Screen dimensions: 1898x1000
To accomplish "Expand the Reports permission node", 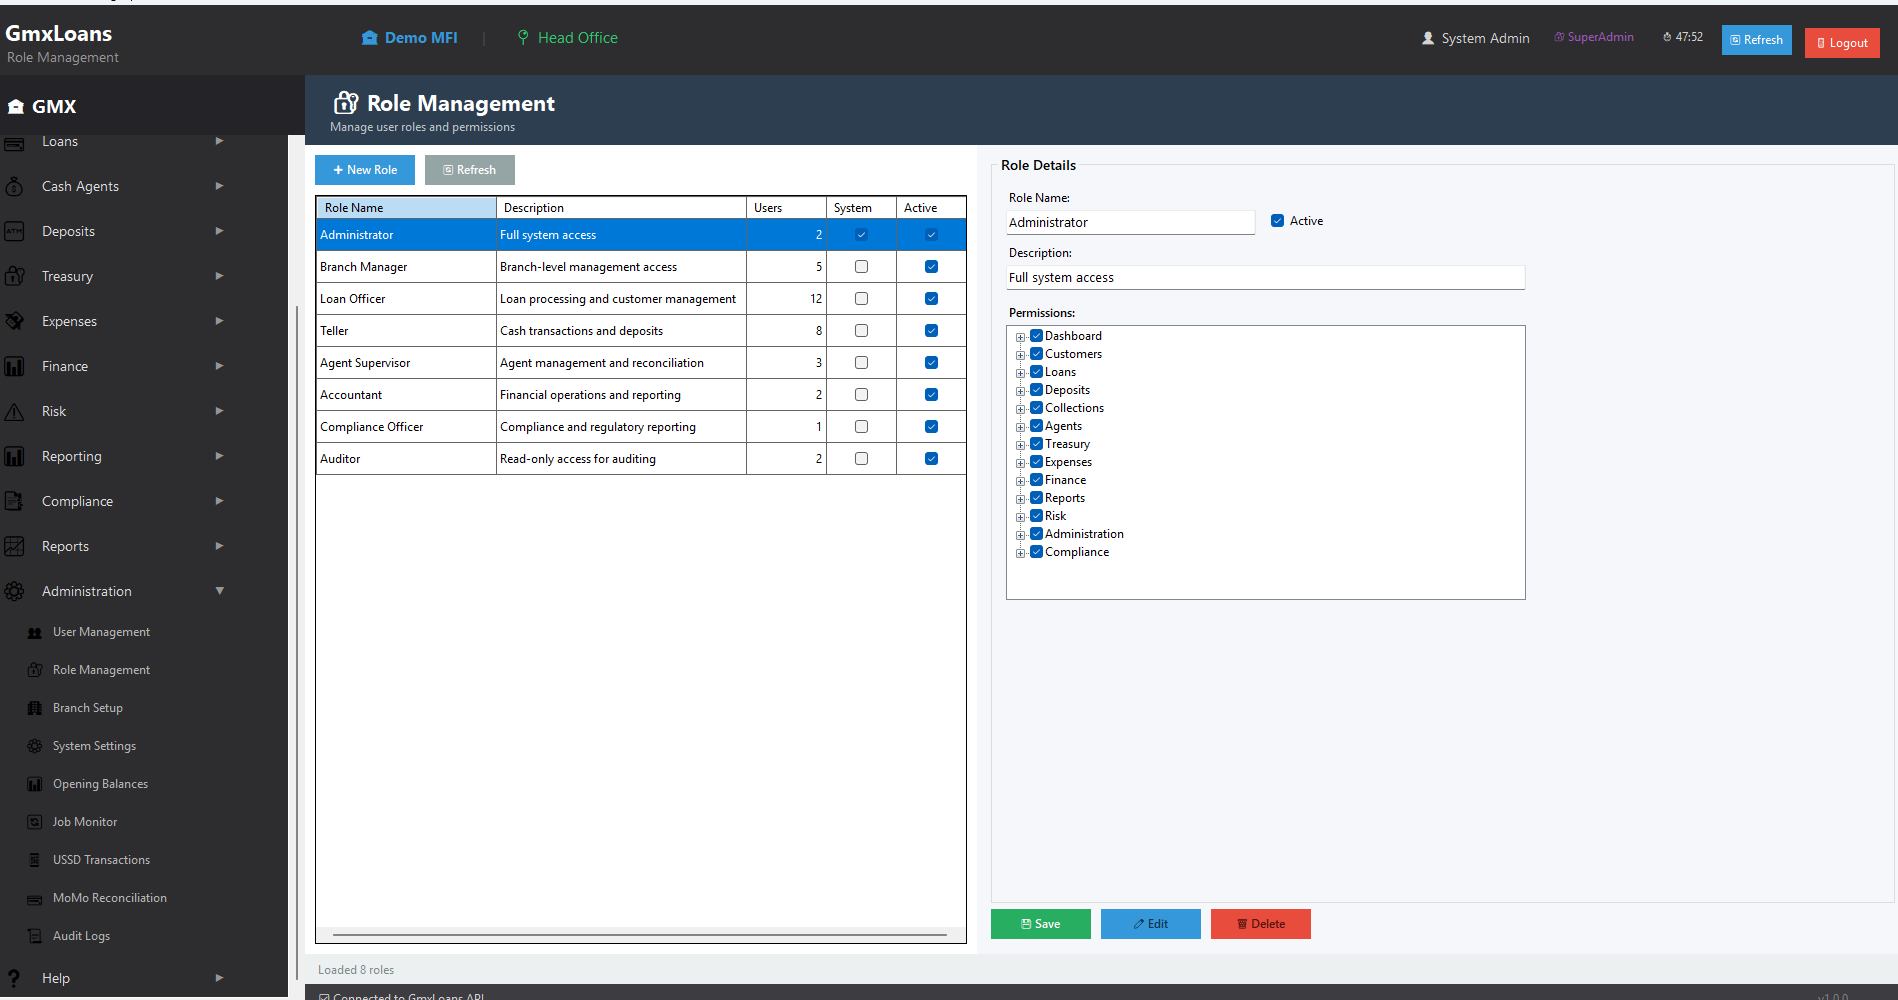I will pos(1020,499).
